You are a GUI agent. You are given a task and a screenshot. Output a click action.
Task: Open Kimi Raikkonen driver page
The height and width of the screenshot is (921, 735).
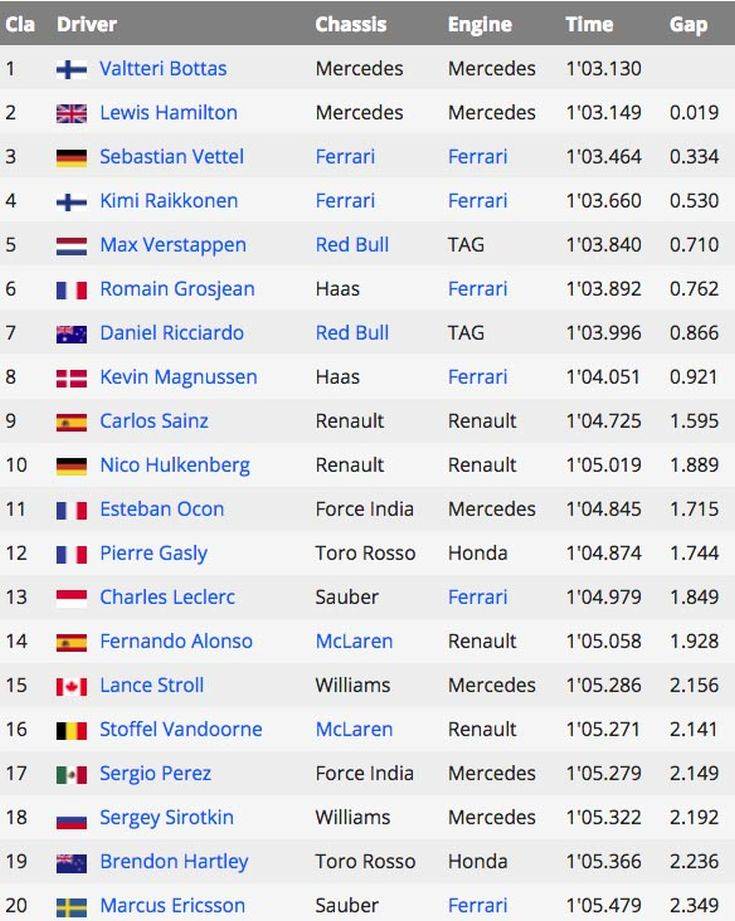tap(169, 201)
